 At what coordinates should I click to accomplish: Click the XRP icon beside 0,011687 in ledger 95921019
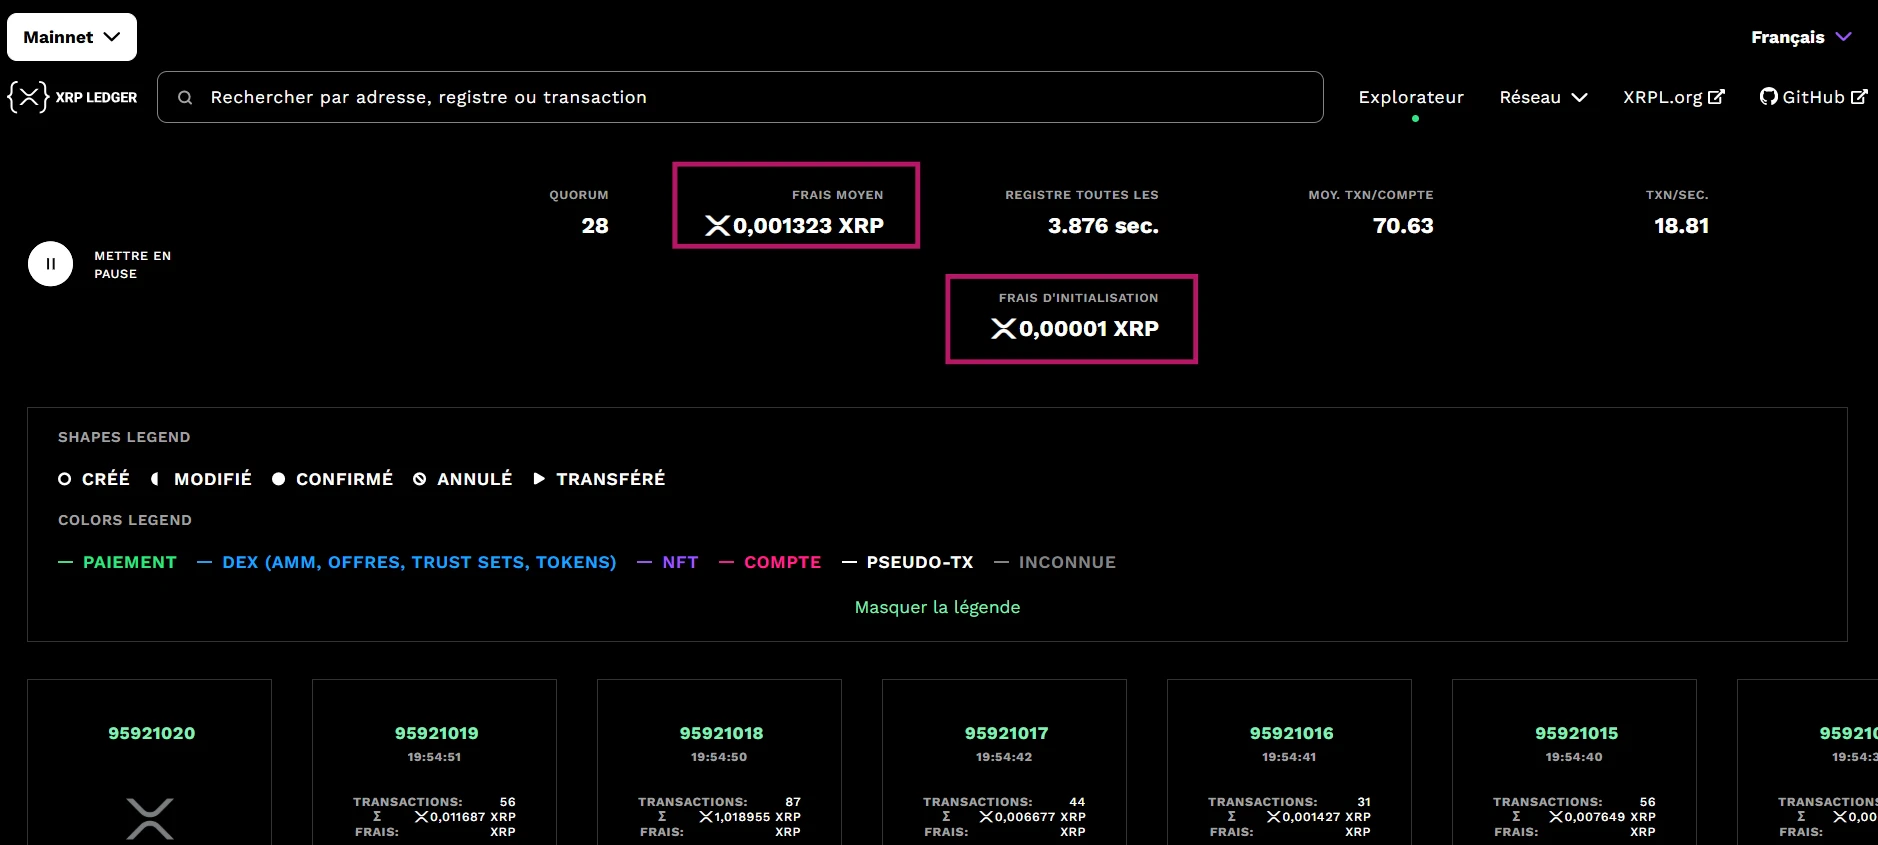point(421,817)
